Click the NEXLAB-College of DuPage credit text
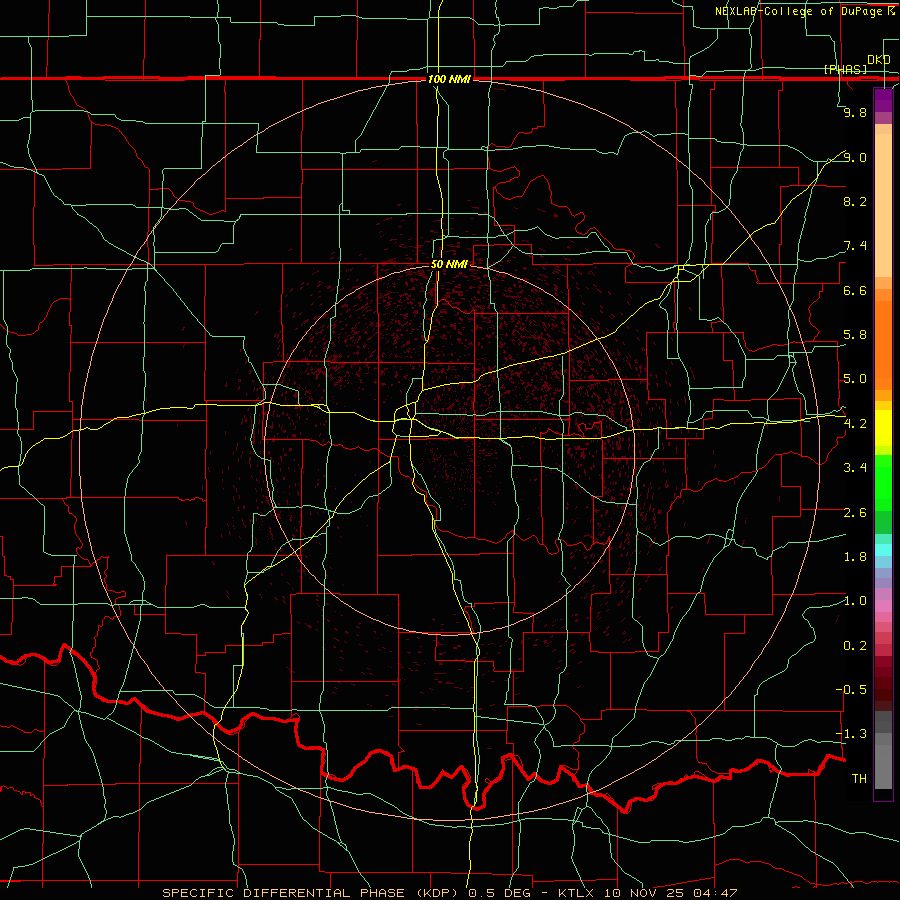Screen dimensions: 900x900 [x=805, y=11]
